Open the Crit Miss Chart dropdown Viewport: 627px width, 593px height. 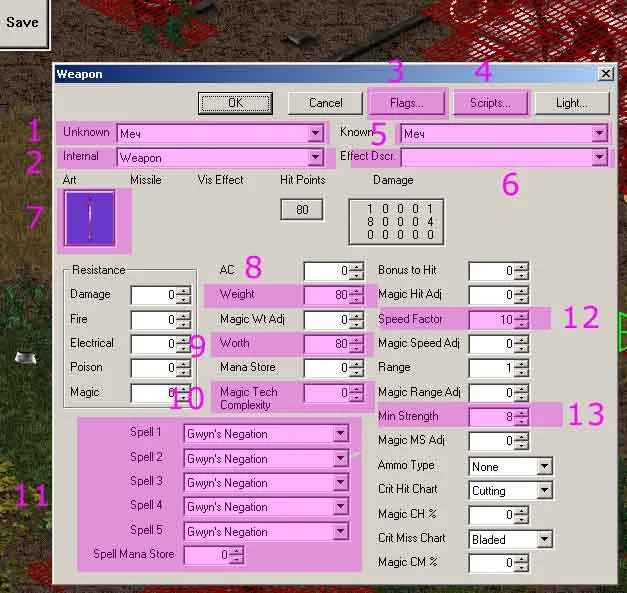(x=544, y=540)
